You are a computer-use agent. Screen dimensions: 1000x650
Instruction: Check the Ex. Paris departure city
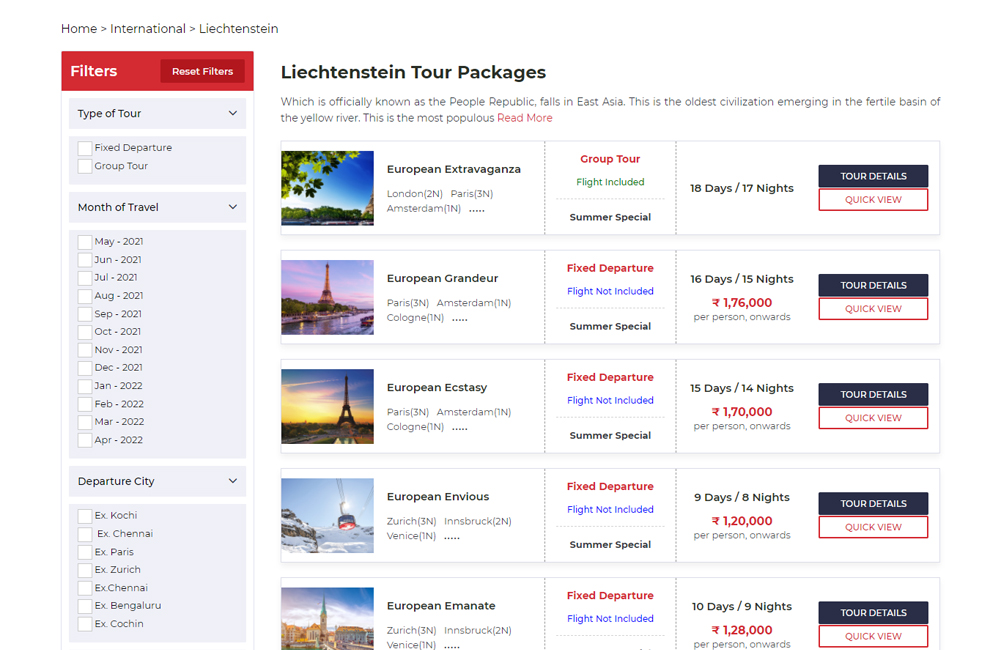pyautogui.click(x=85, y=552)
